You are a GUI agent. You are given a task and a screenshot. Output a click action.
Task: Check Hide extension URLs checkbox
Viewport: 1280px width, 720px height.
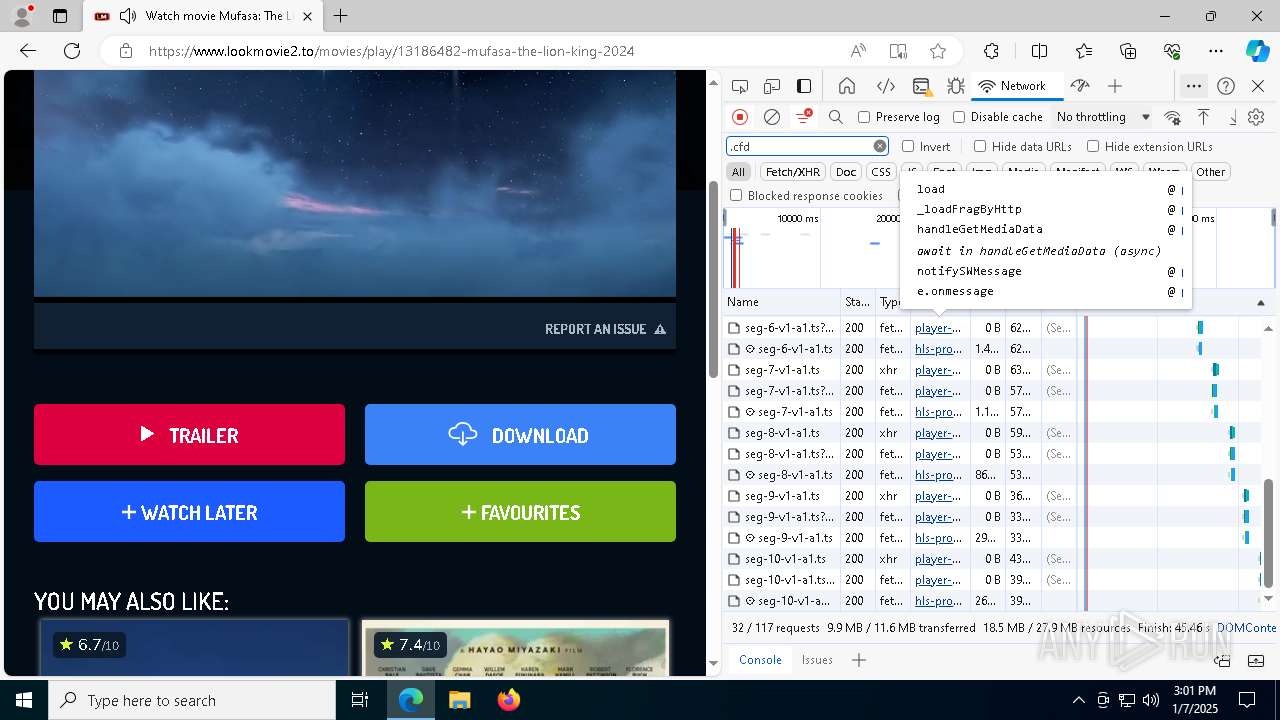[x=1093, y=146]
